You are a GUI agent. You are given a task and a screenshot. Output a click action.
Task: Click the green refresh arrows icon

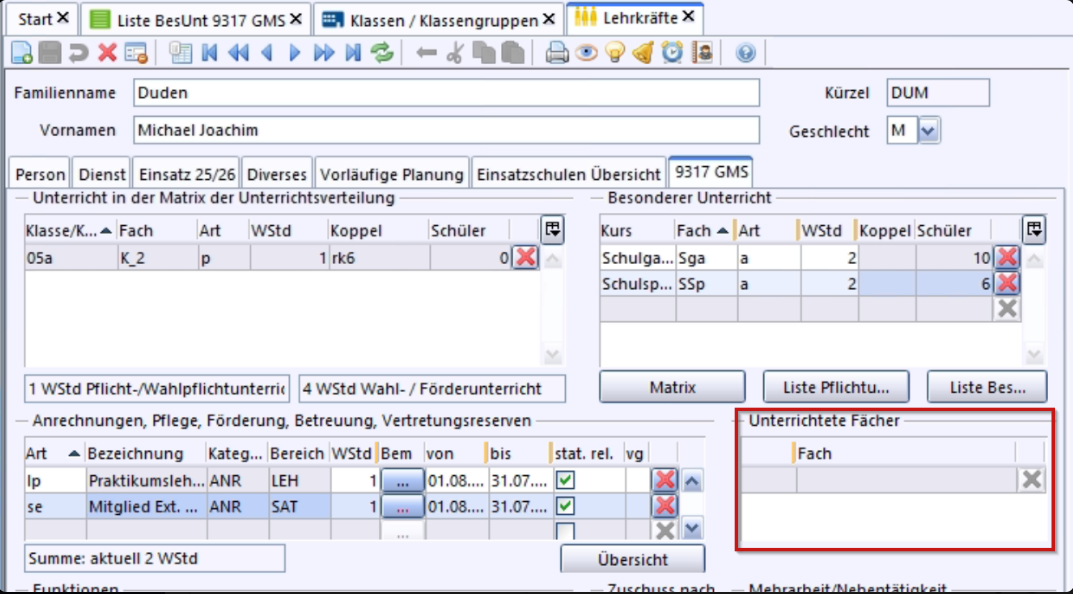point(382,53)
